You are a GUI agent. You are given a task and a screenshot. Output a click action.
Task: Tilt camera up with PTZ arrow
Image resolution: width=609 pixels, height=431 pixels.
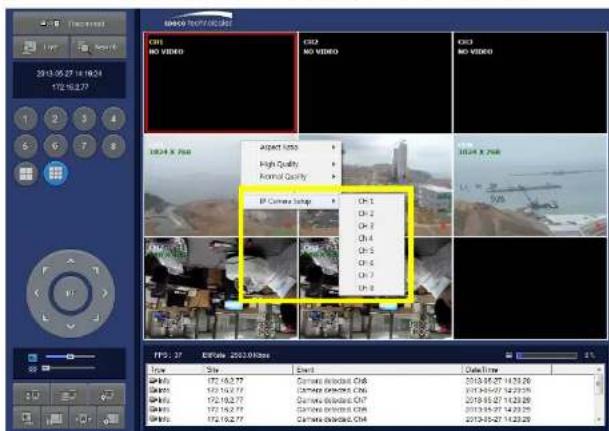pyautogui.click(x=70, y=261)
